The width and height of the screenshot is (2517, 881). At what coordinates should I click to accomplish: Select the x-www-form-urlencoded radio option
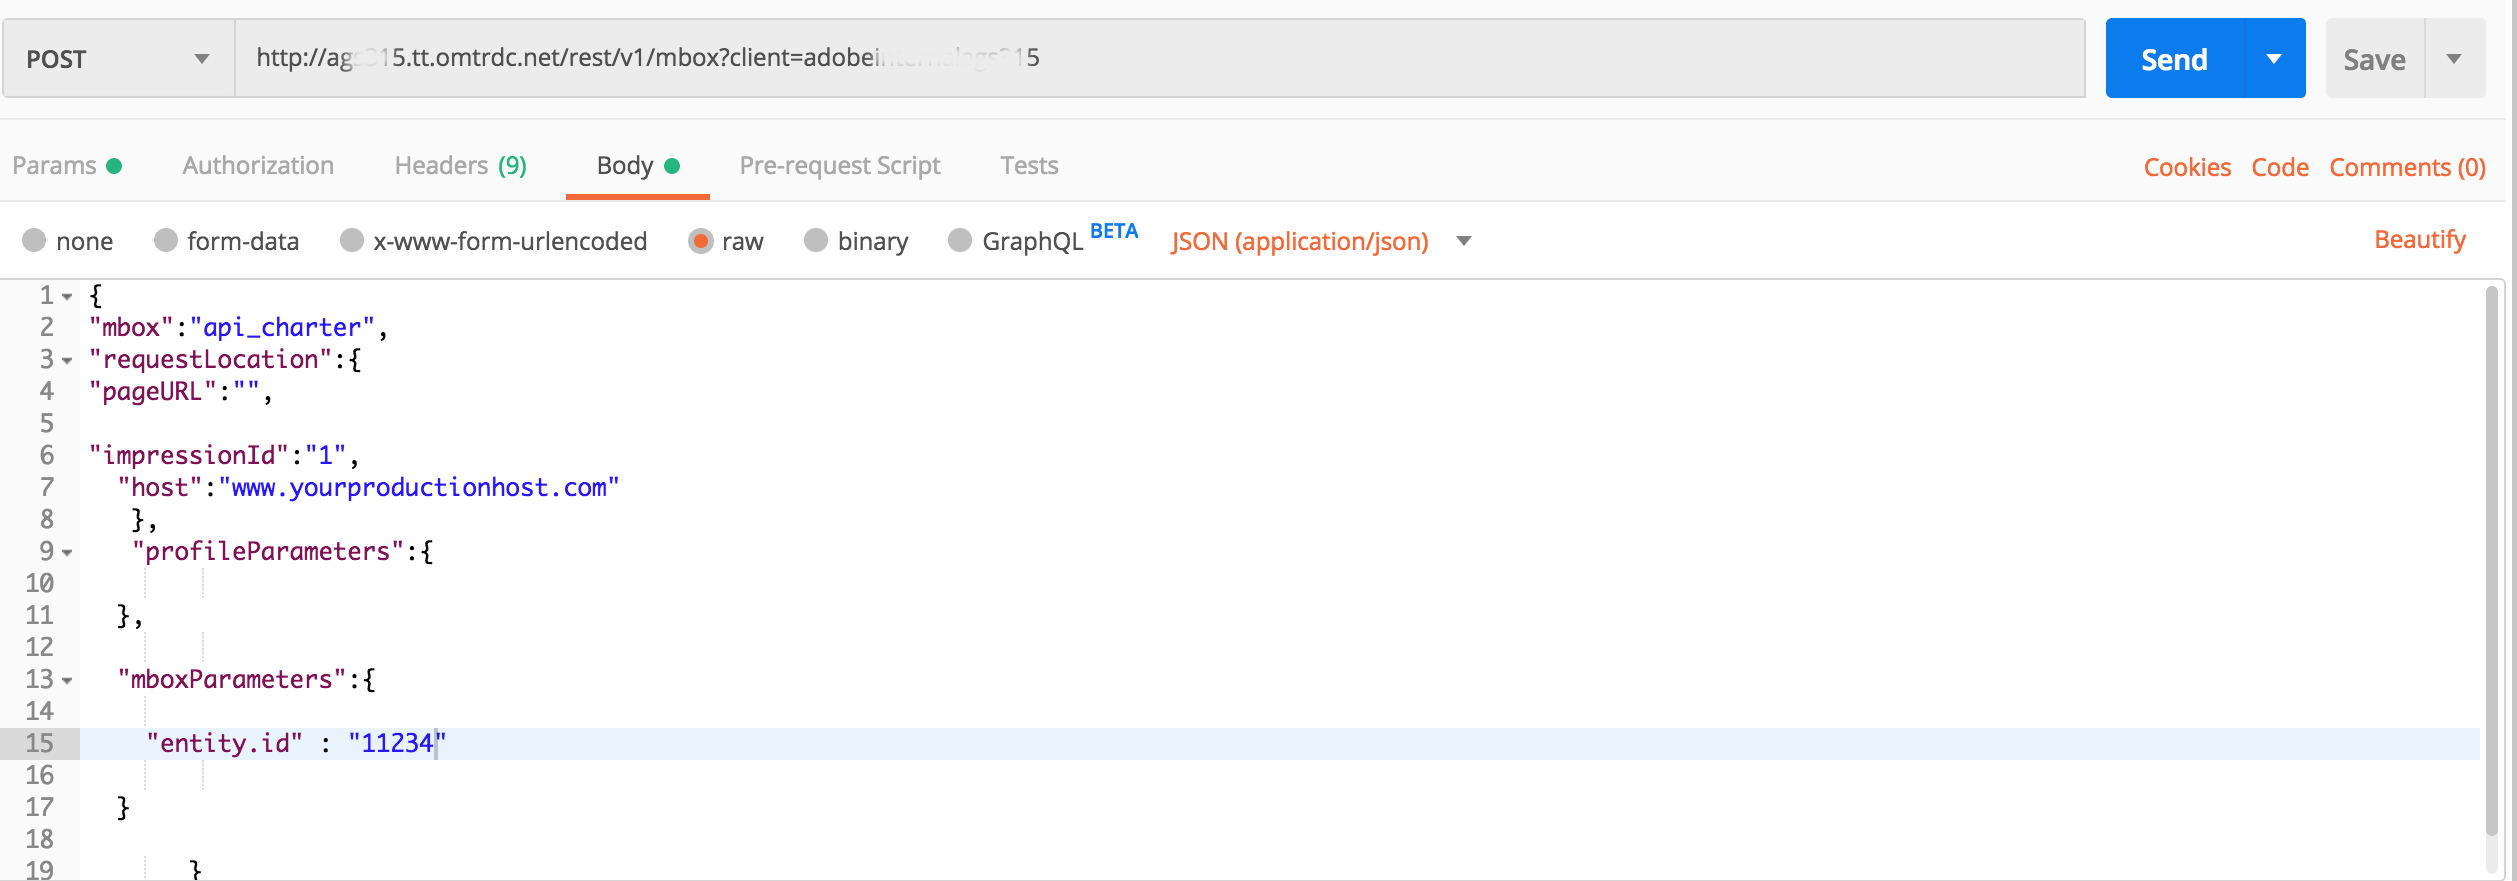tap(352, 241)
